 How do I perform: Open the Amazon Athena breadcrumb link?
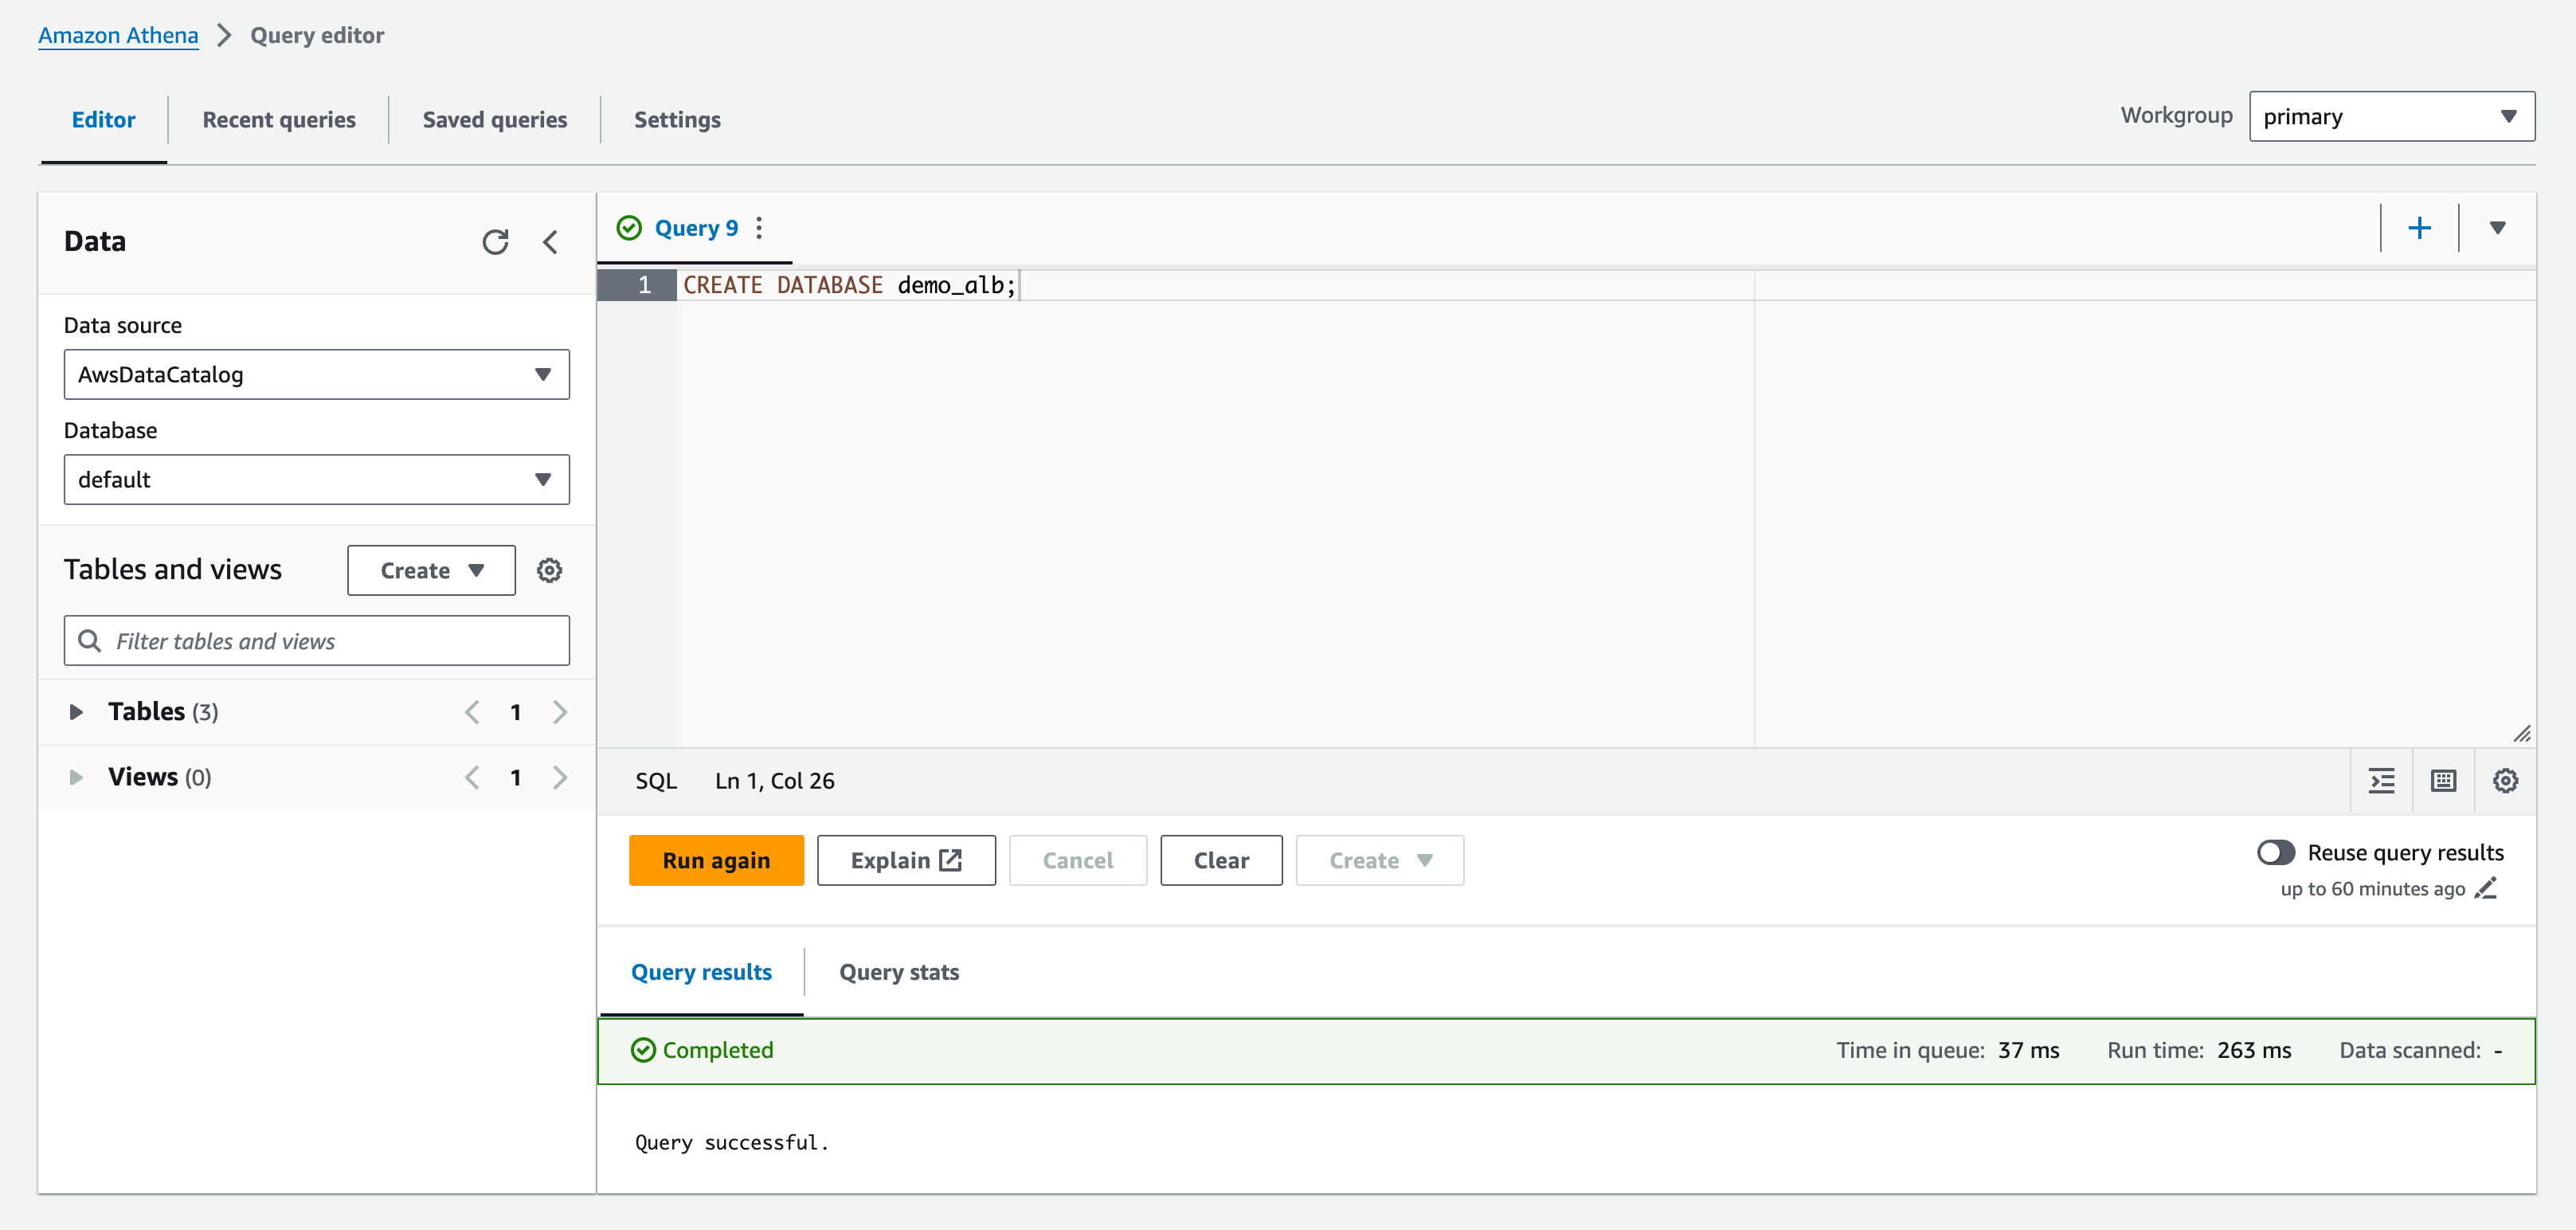pyautogui.click(x=118, y=35)
